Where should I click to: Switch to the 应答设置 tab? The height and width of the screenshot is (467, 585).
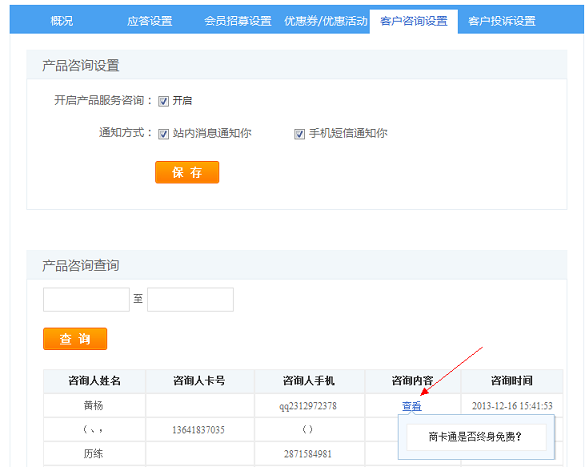point(150,21)
